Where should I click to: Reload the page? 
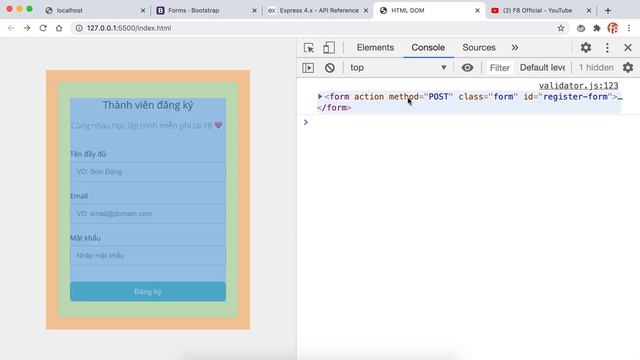click(x=43, y=28)
